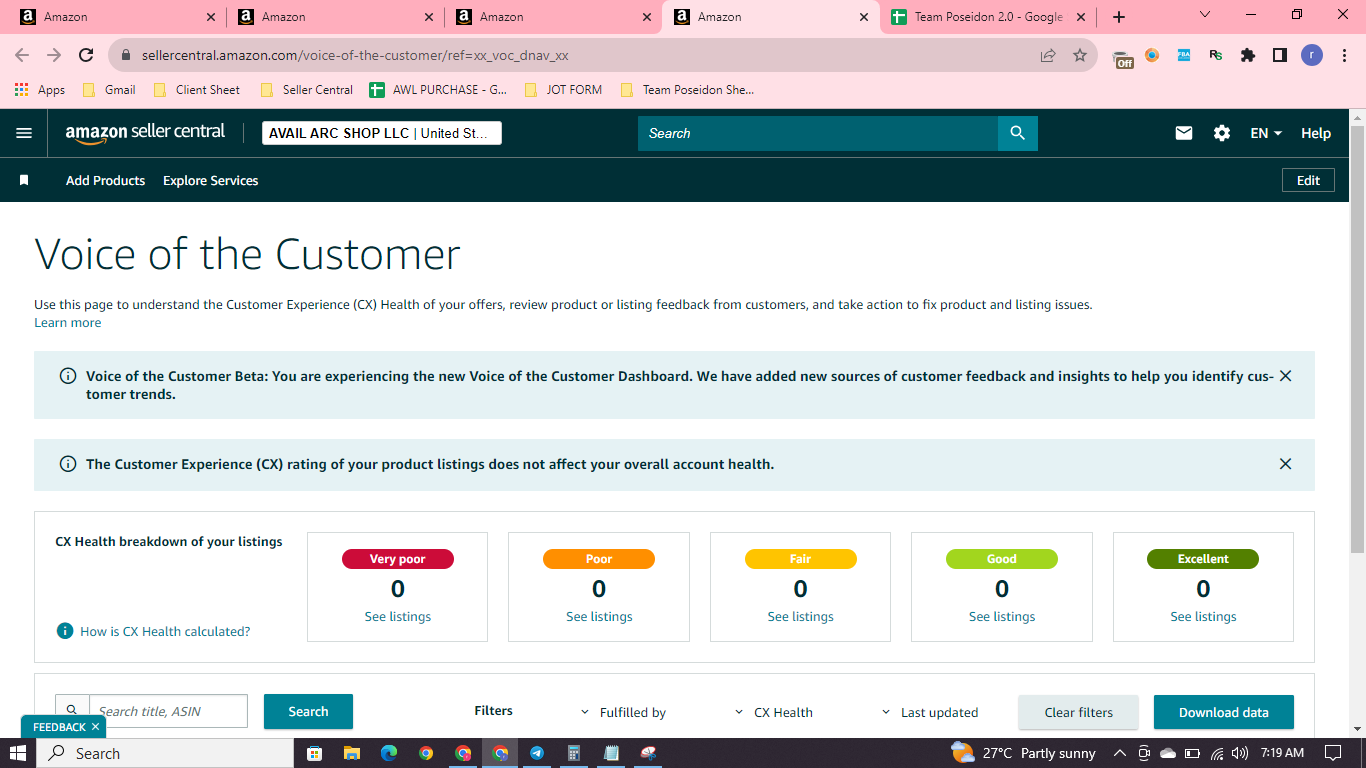This screenshot has height=768, width=1366.
Task: View site information via the lock icon
Action: tap(126, 56)
